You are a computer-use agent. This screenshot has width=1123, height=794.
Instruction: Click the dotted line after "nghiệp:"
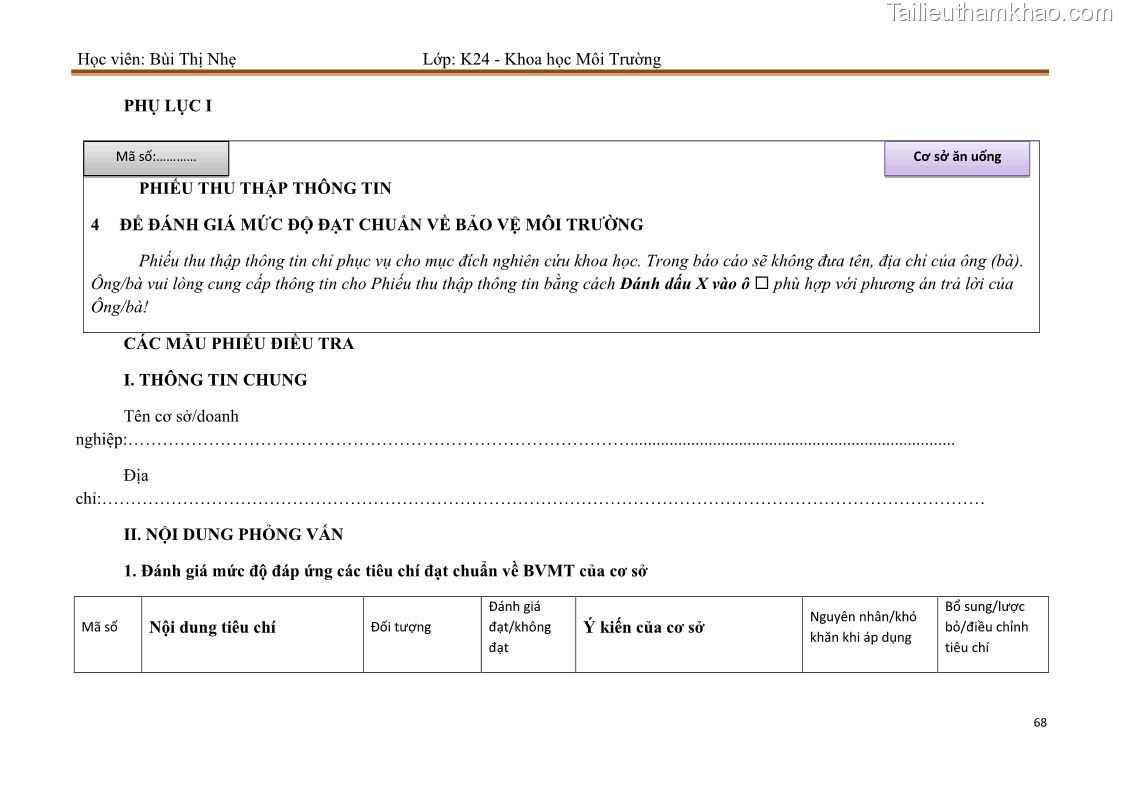pyautogui.click(x=540, y=440)
